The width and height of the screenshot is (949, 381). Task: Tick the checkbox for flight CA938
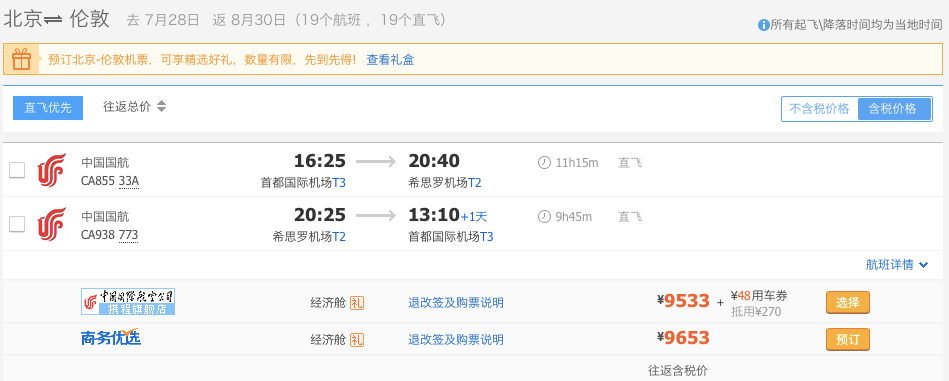point(17,224)
